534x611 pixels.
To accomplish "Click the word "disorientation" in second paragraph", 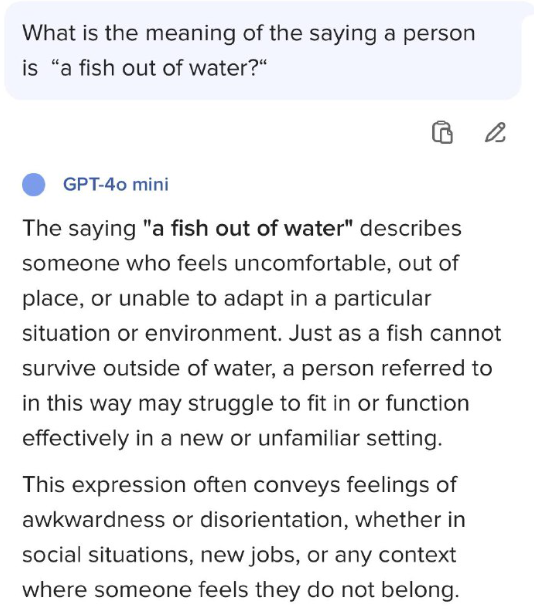I will click(x=274, y=520).
